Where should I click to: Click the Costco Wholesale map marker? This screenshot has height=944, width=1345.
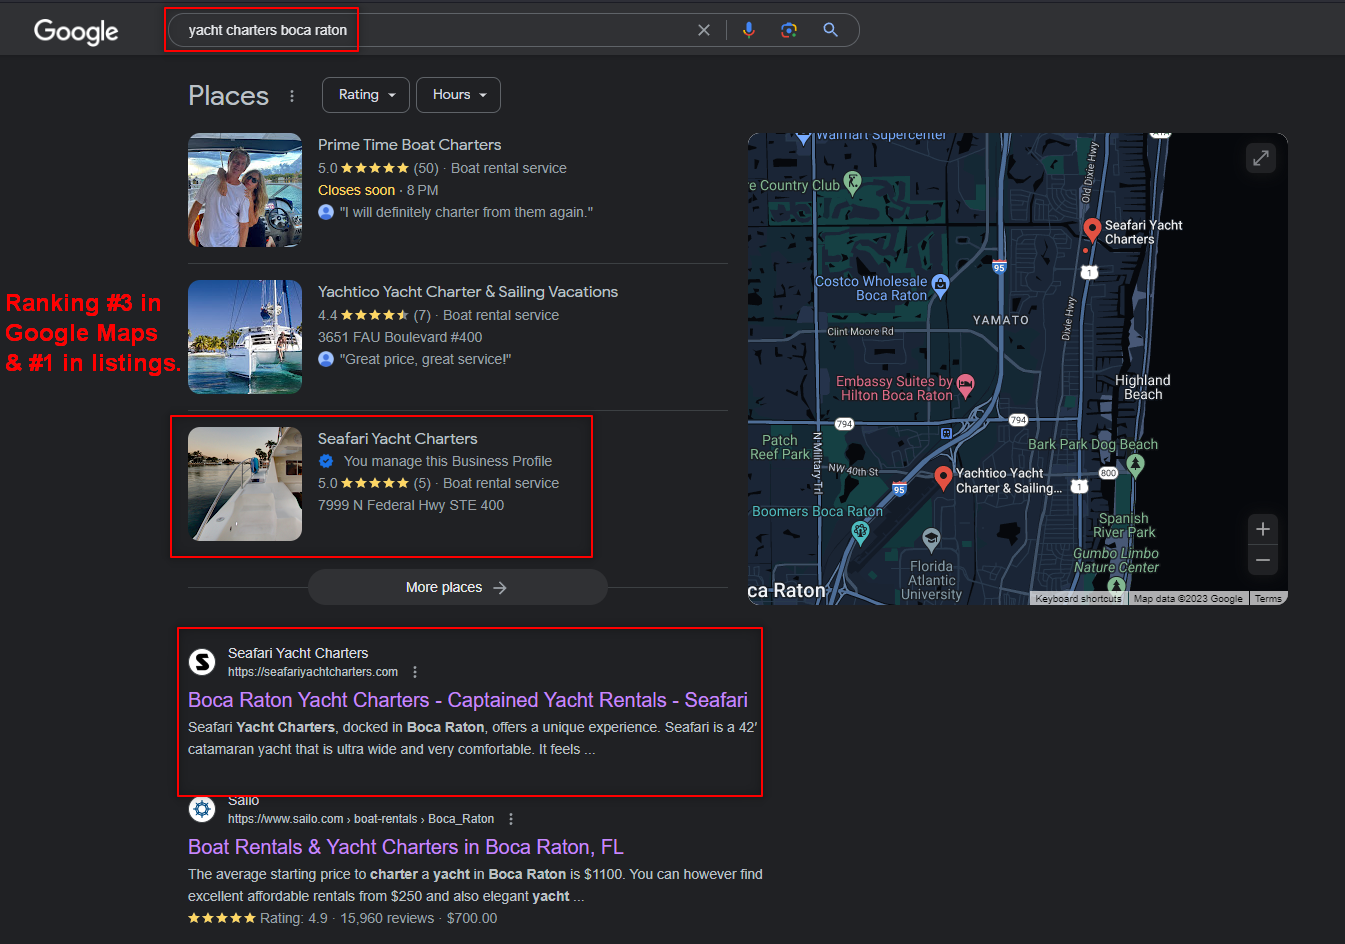tap(940, 284)
